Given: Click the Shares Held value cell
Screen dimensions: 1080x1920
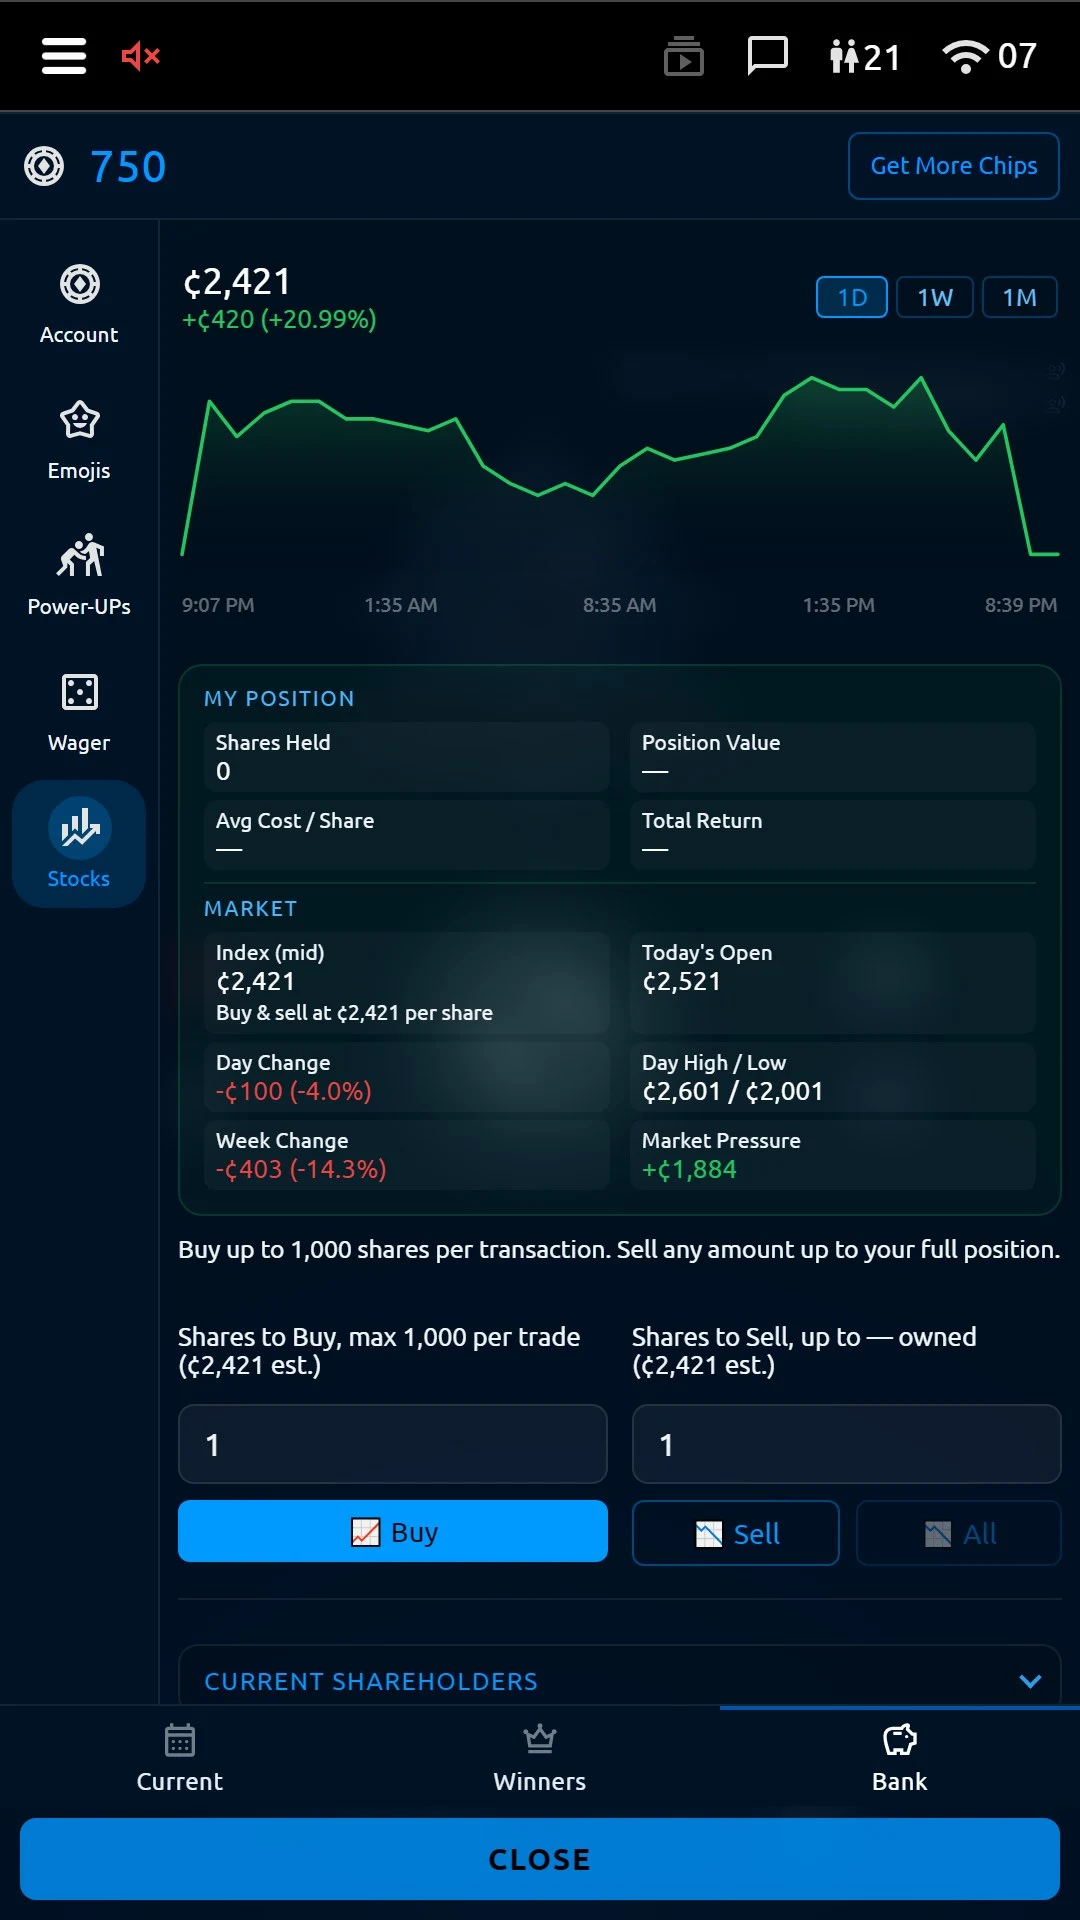Looking at the screenshot, I should (x=407, y=757).
